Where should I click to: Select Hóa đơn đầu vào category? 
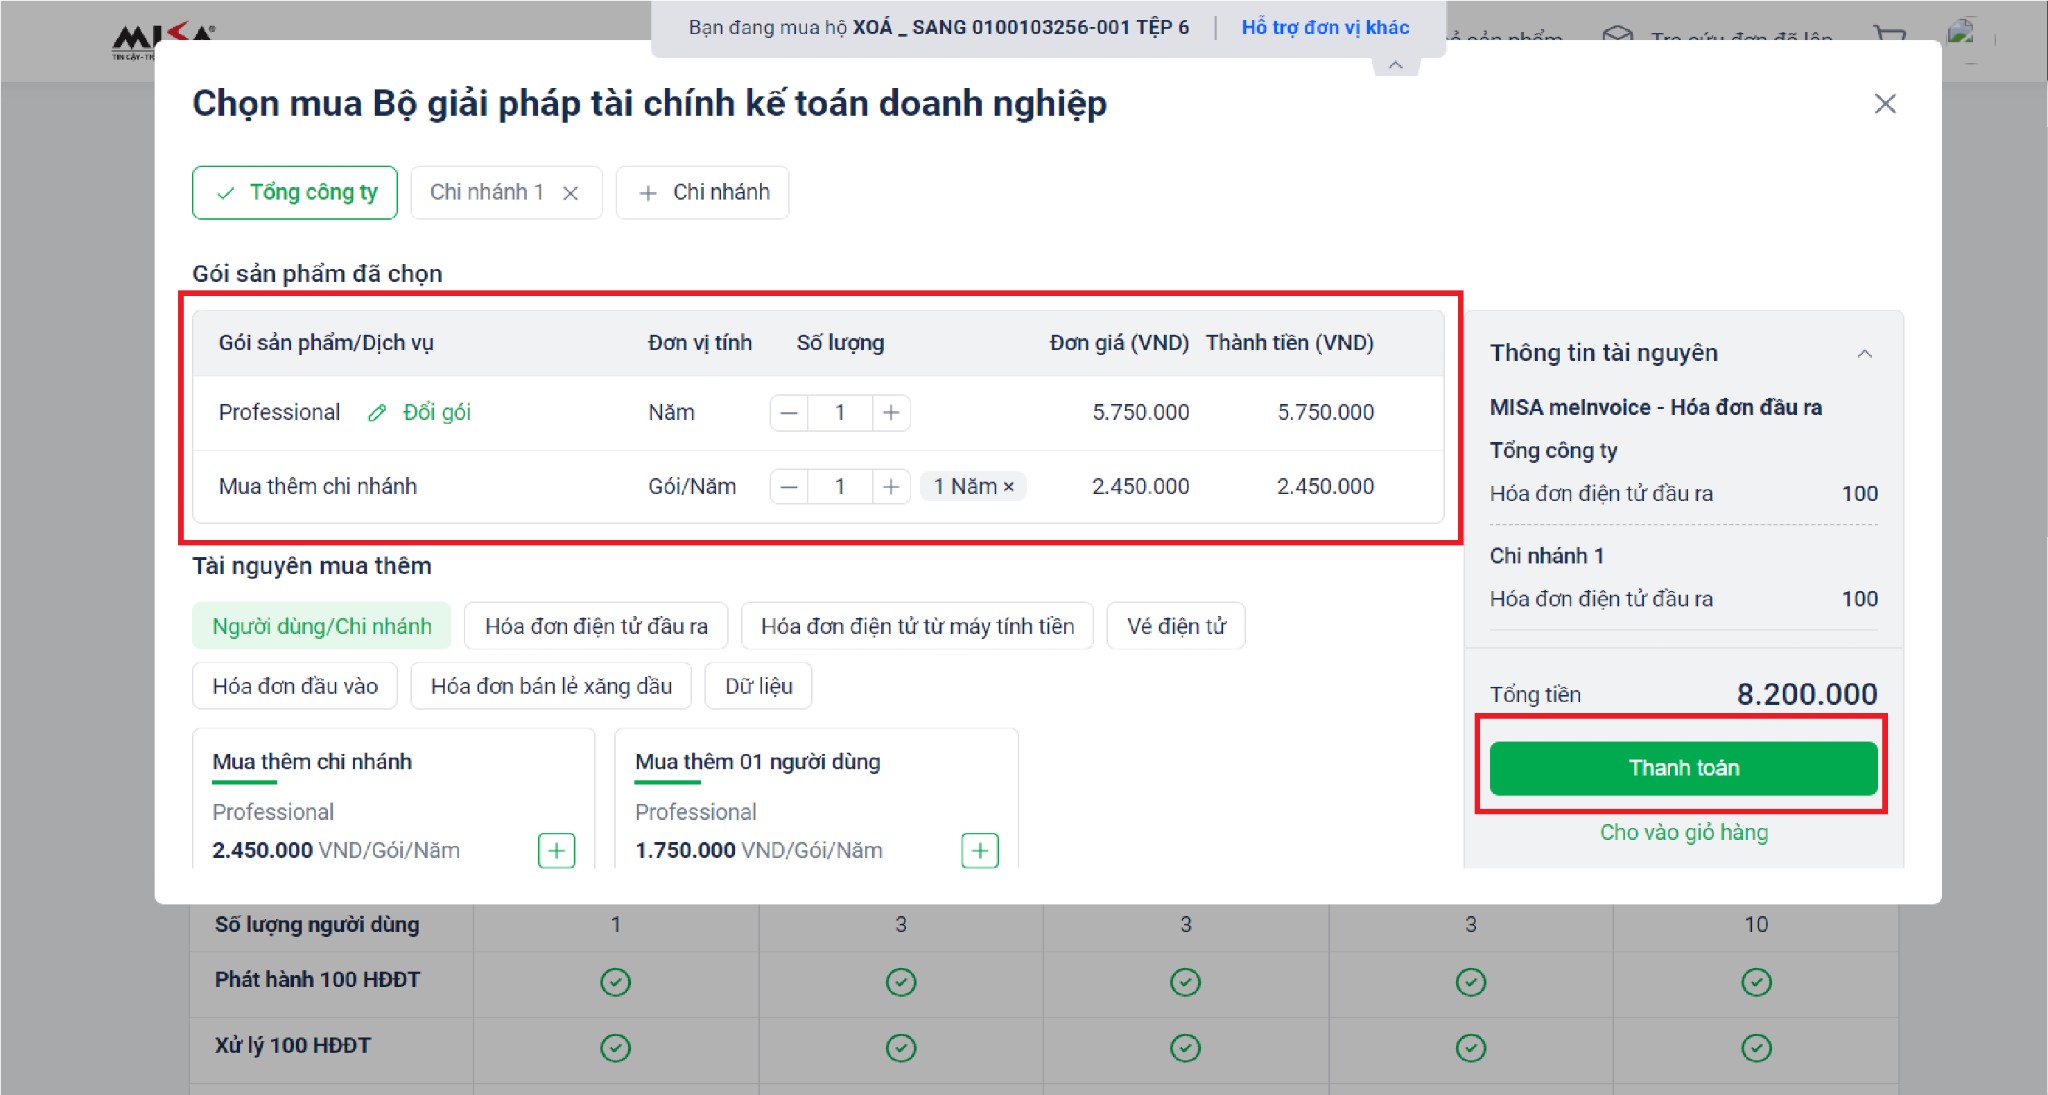(x=295, y=687)
